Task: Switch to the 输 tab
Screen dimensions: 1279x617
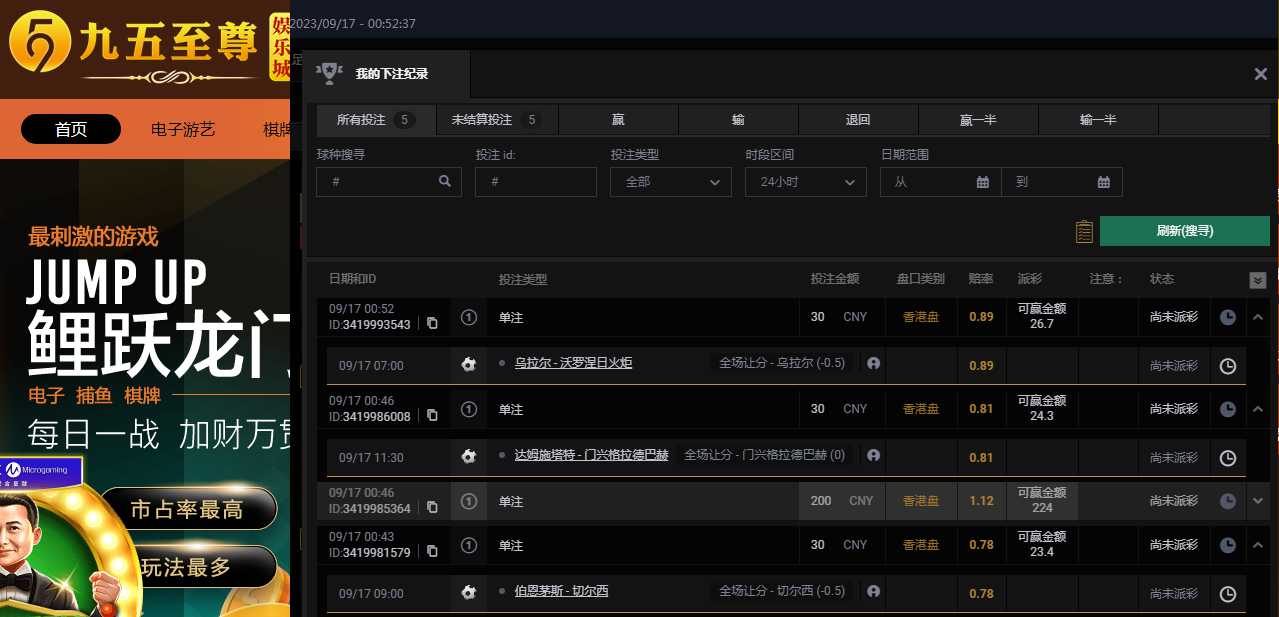Action: coord(738,120)
